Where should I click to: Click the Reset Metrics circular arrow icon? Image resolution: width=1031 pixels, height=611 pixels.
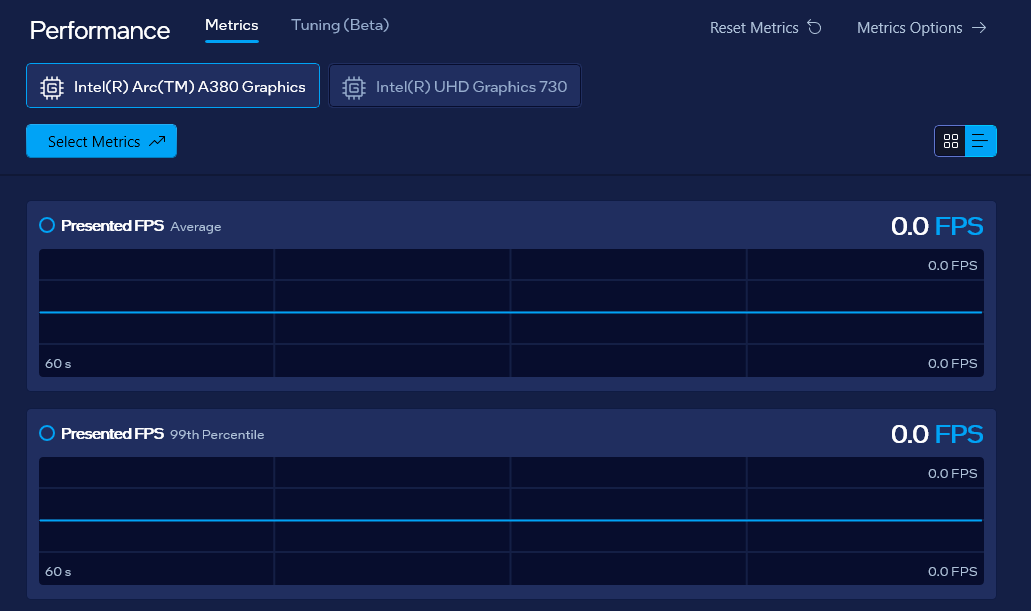point(814,28)
